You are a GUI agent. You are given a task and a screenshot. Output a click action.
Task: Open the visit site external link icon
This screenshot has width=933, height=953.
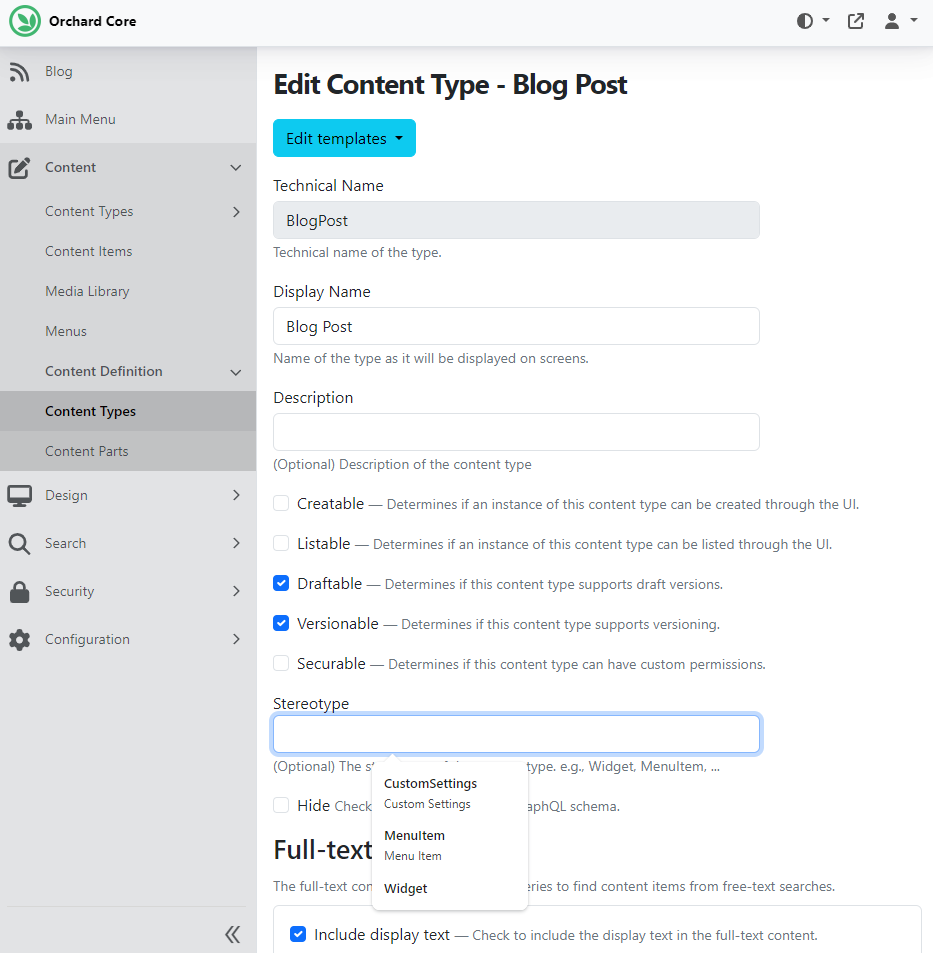[856, 21]
